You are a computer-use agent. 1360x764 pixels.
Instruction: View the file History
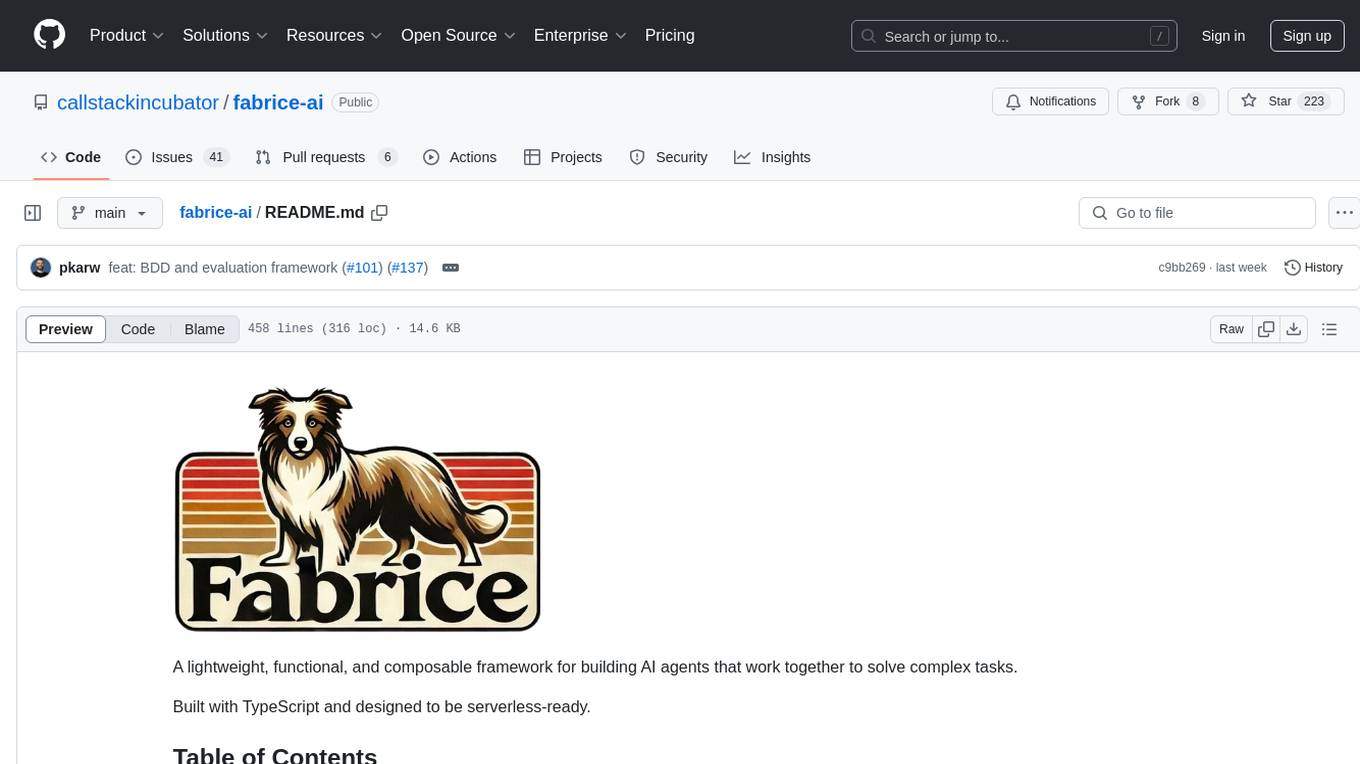[x=1313, y=268]
